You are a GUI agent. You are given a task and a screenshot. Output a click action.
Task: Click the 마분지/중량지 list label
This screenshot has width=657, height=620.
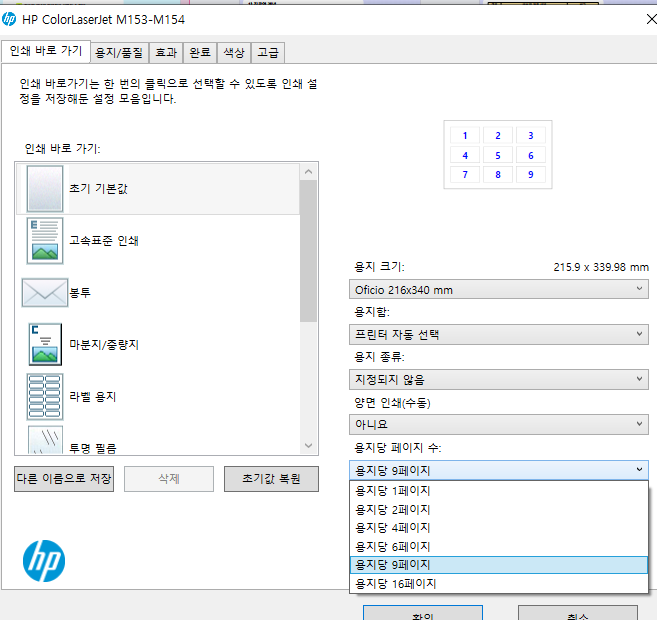coord(104,345)
